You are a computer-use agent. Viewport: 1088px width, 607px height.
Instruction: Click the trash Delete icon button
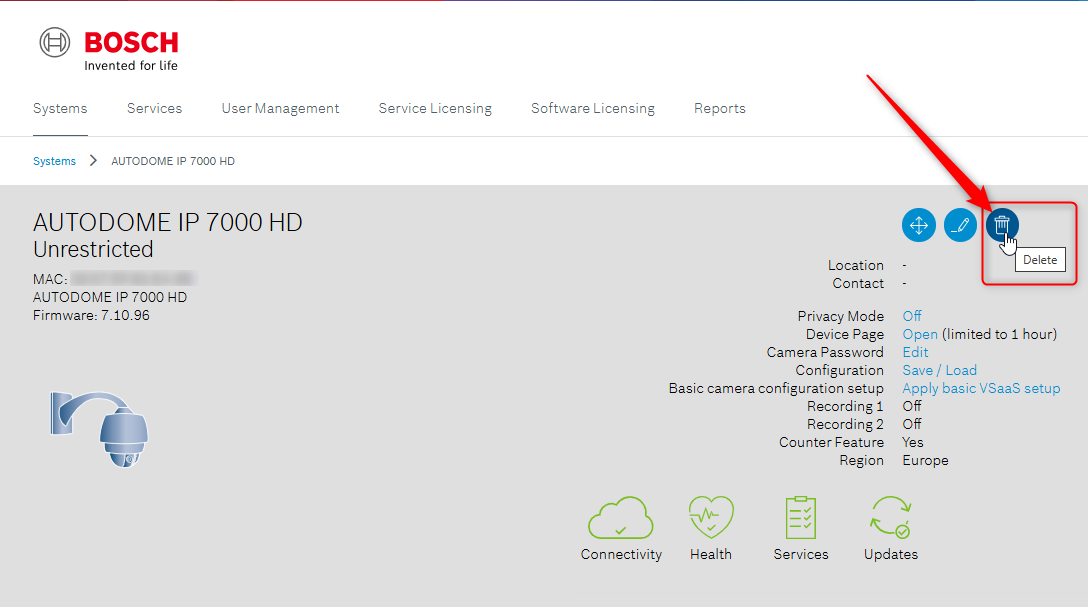tap(1002, 225)
